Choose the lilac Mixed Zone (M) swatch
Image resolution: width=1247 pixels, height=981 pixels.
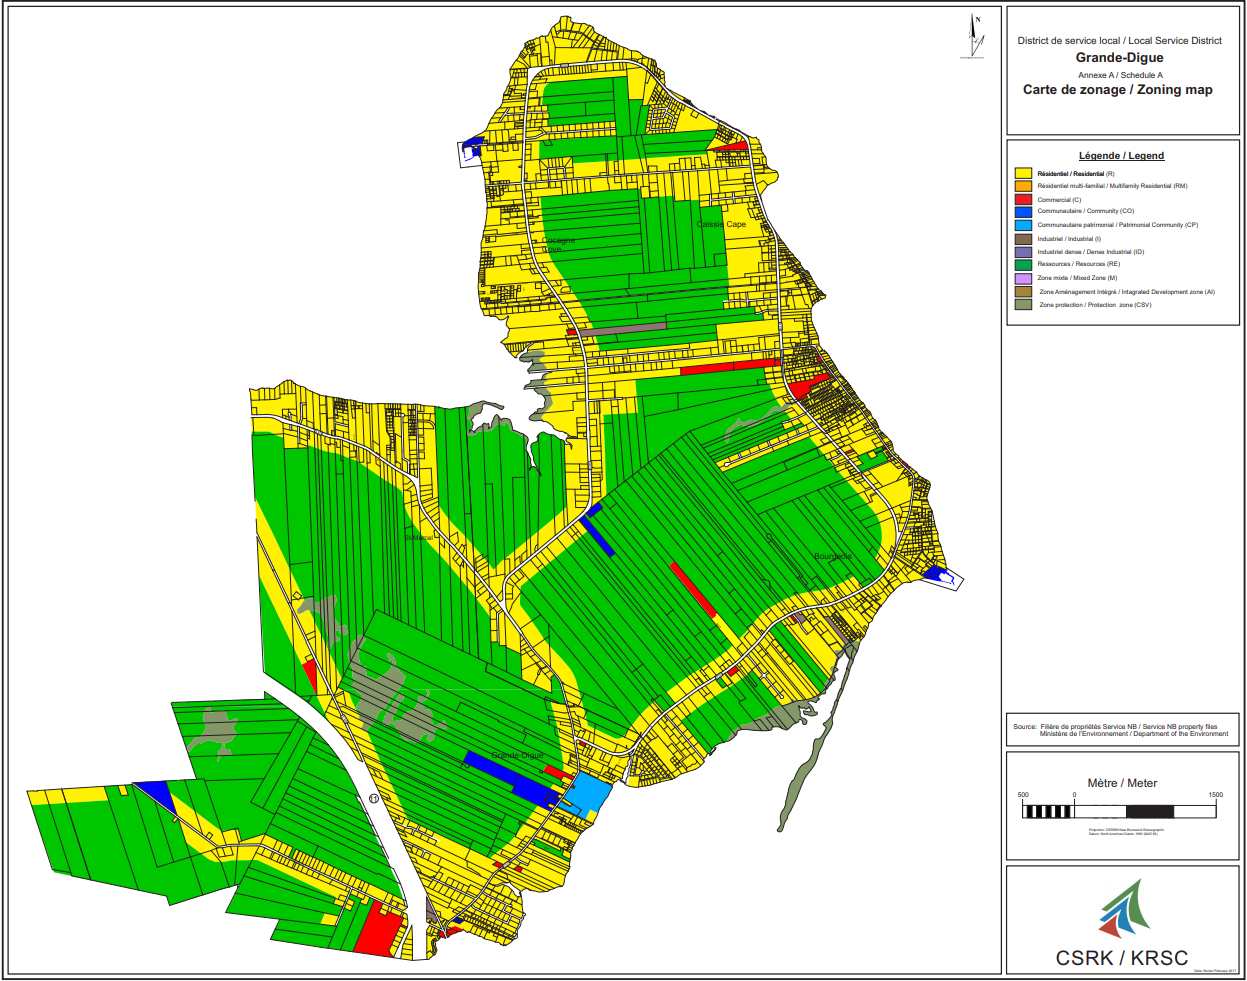1023,278
